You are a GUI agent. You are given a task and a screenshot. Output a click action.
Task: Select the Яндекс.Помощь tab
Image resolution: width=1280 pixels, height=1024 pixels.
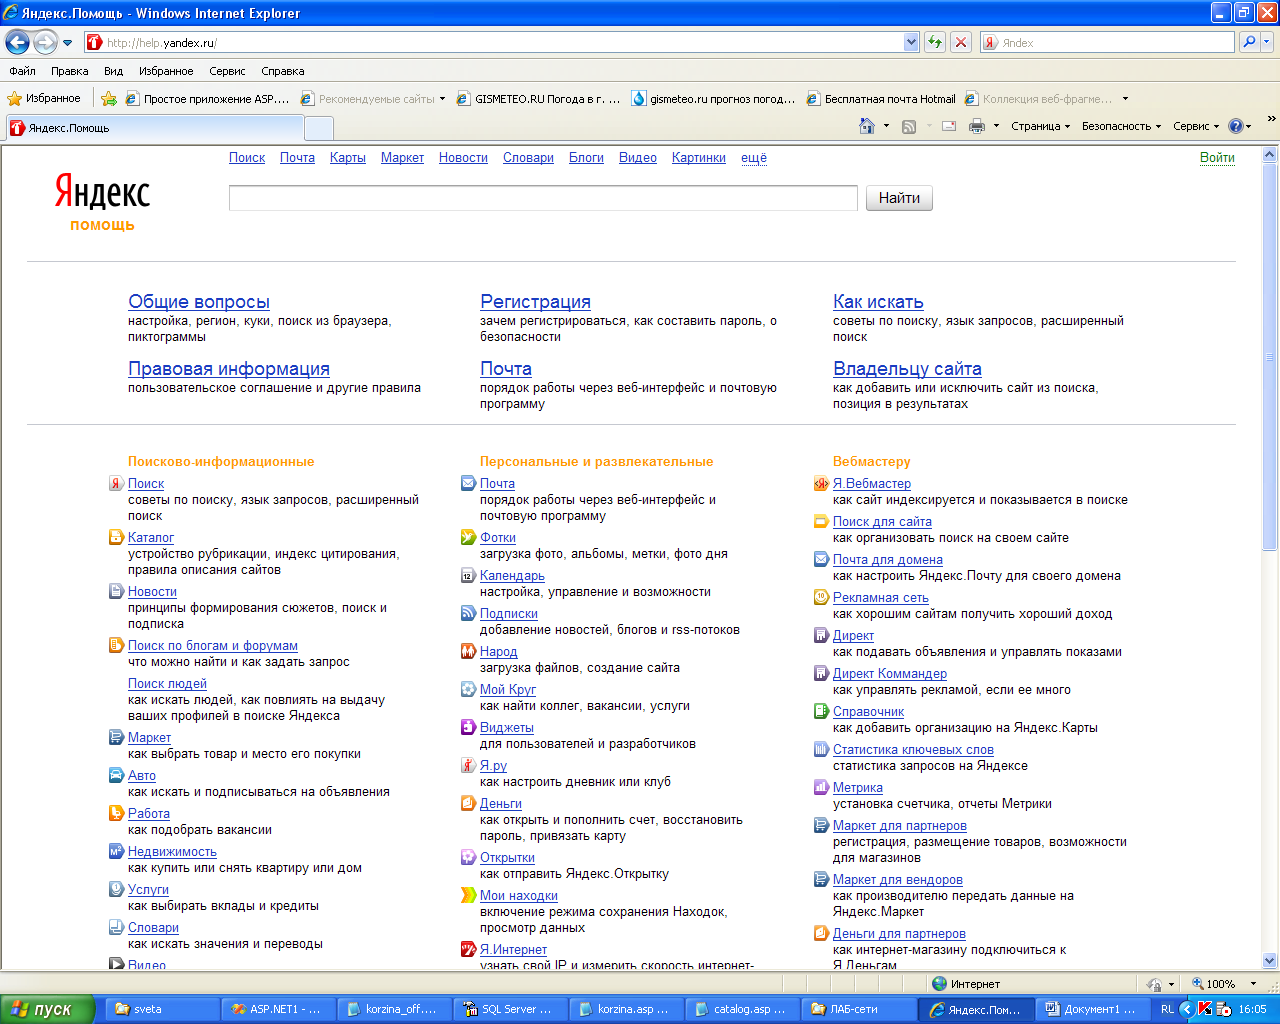pos(154,128)
